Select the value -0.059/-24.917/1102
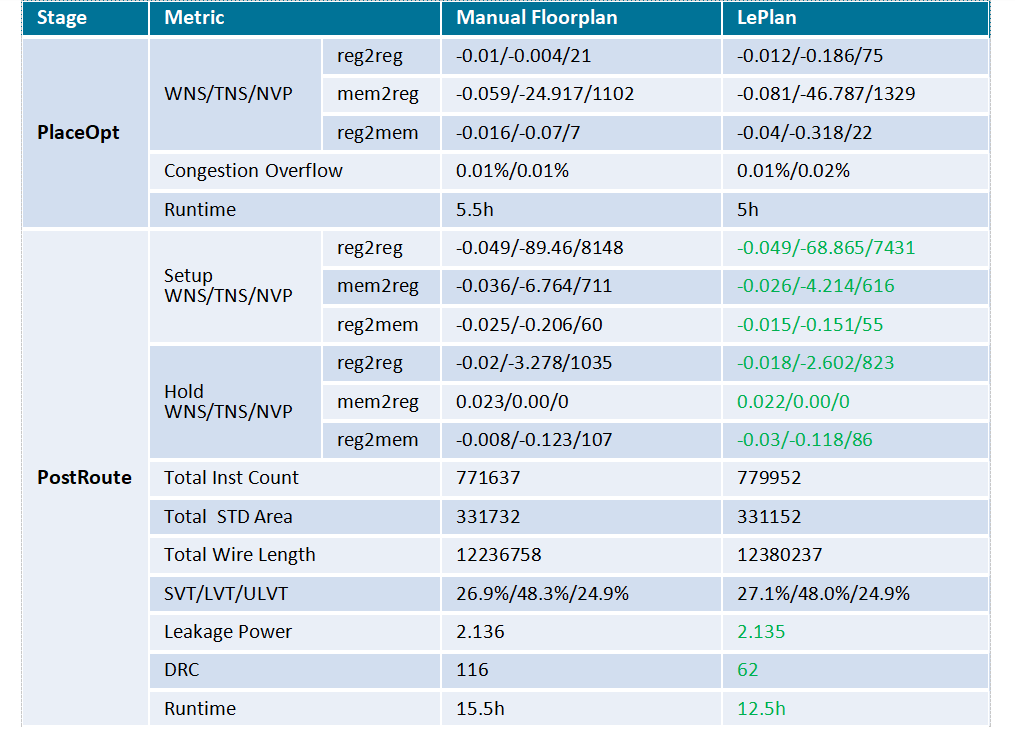Image resolution: width=1015 pixels, height=735 pixels. click(x=545, y=94)
